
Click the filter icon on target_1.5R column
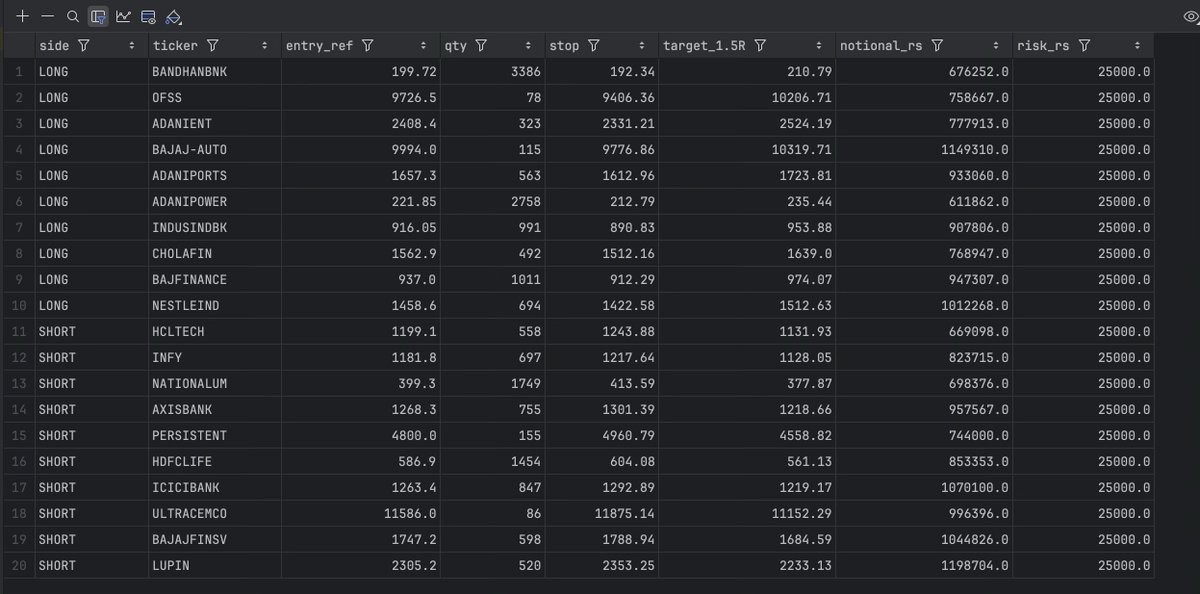760,46
